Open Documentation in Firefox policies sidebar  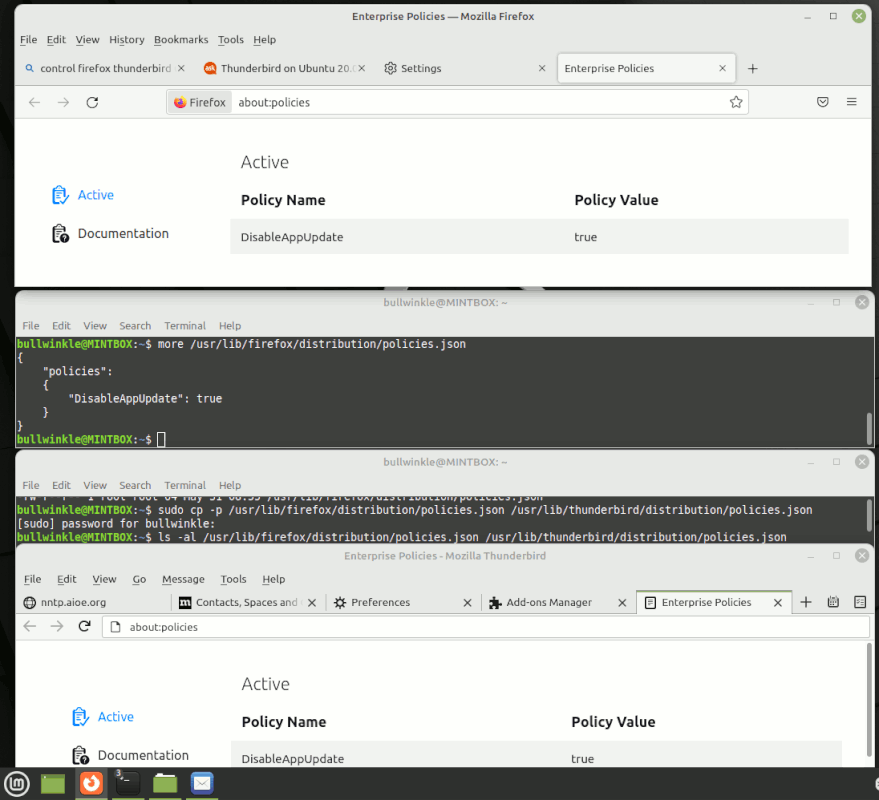110,233
